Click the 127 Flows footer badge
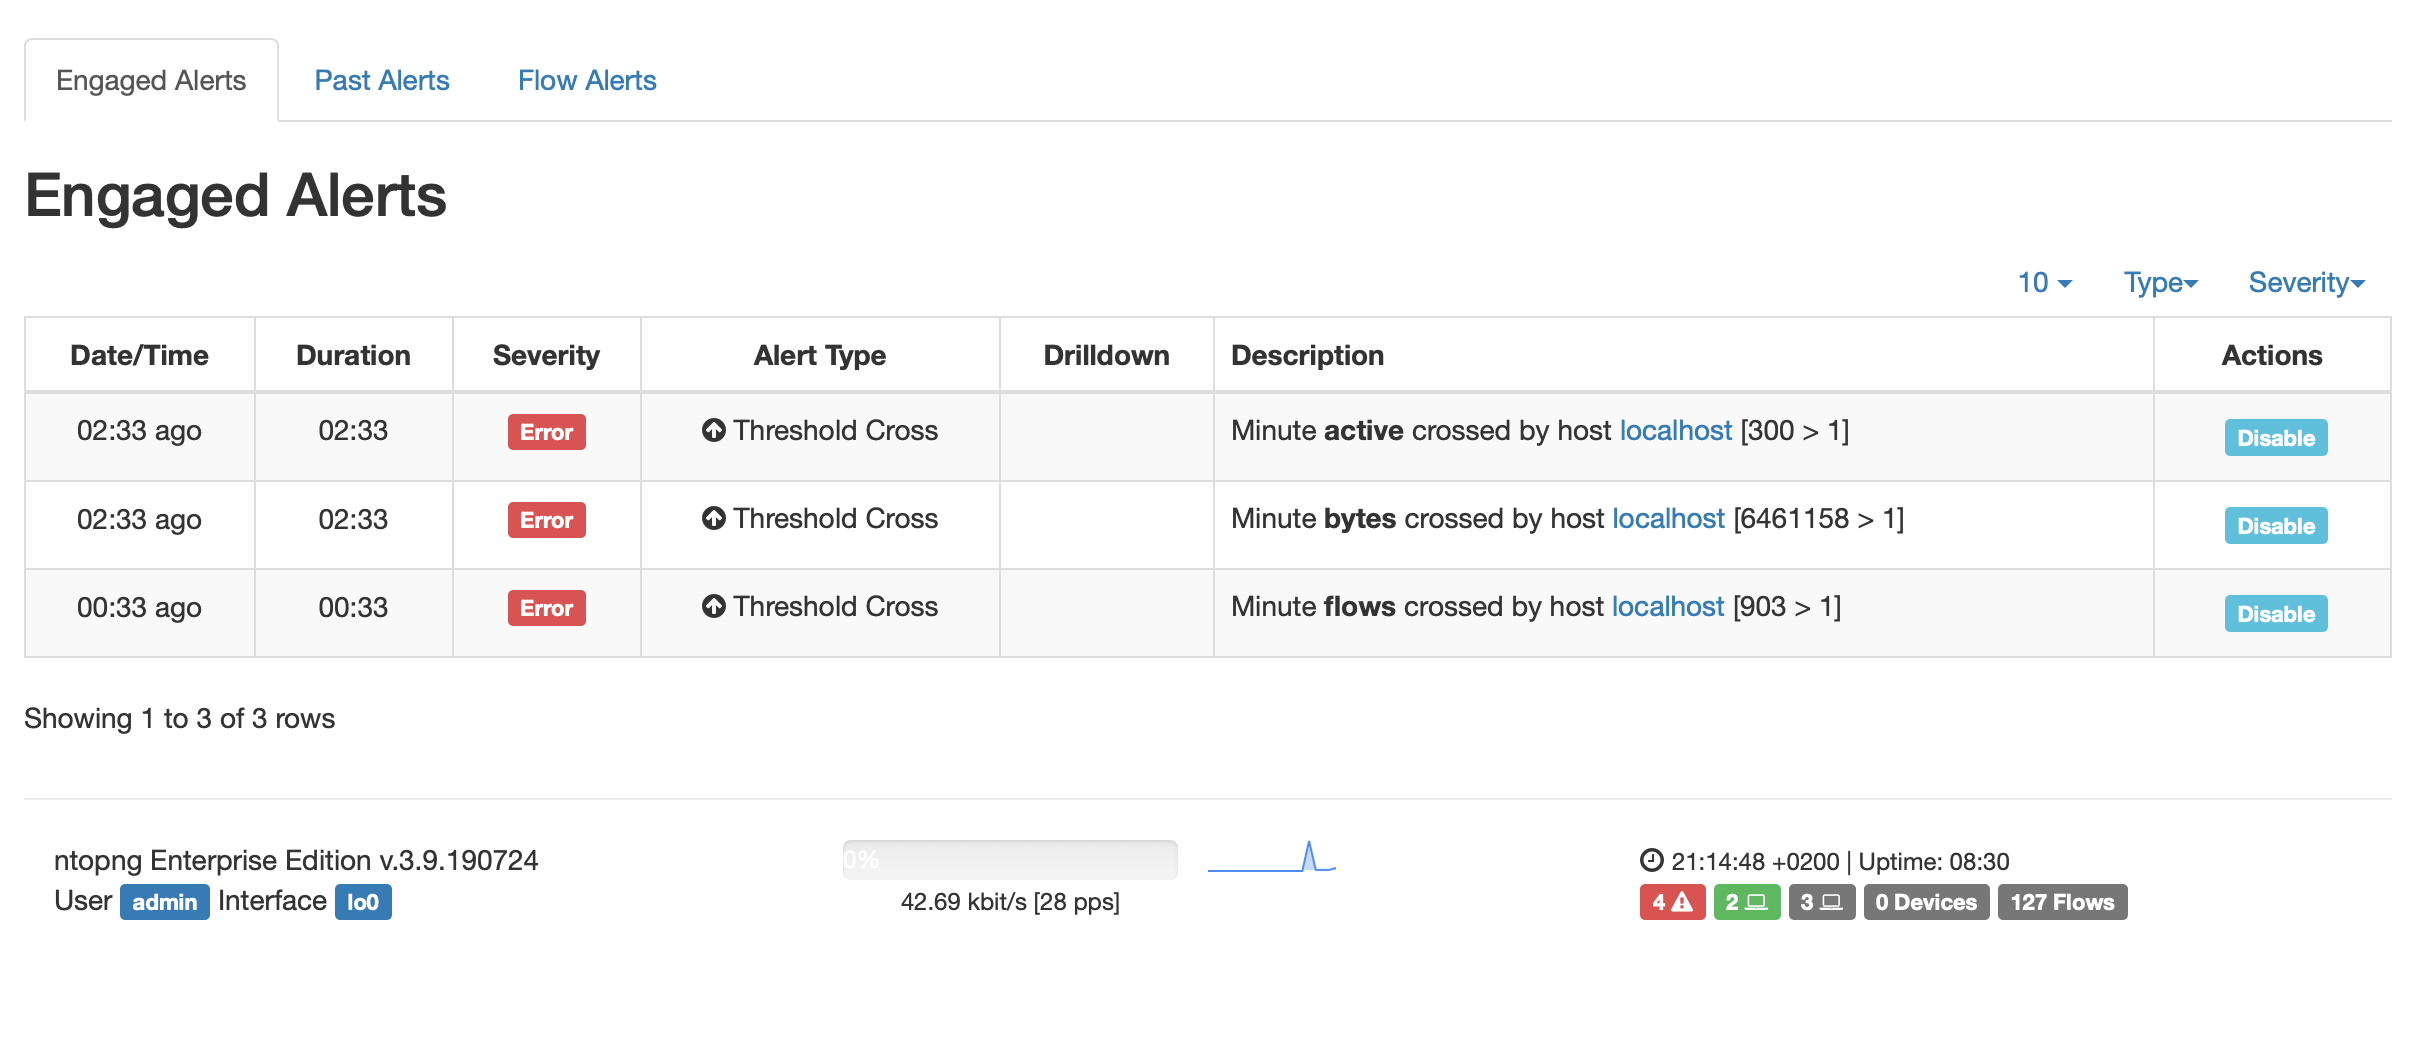 [2061, 902]
